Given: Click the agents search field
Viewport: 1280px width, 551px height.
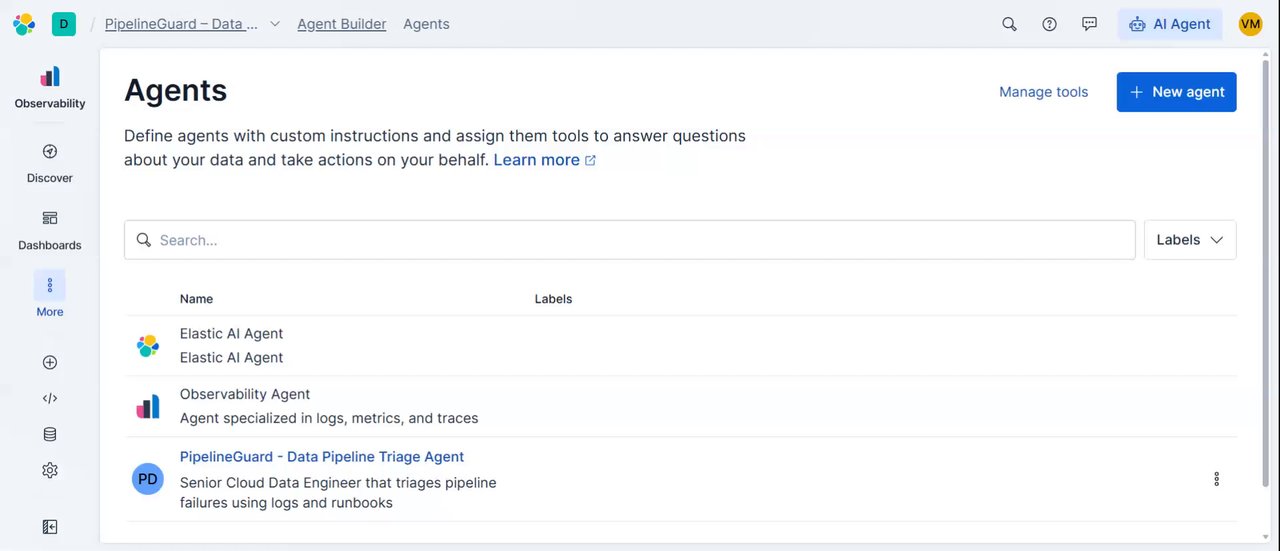Looking at the screenshot, I should pos(630,240).
